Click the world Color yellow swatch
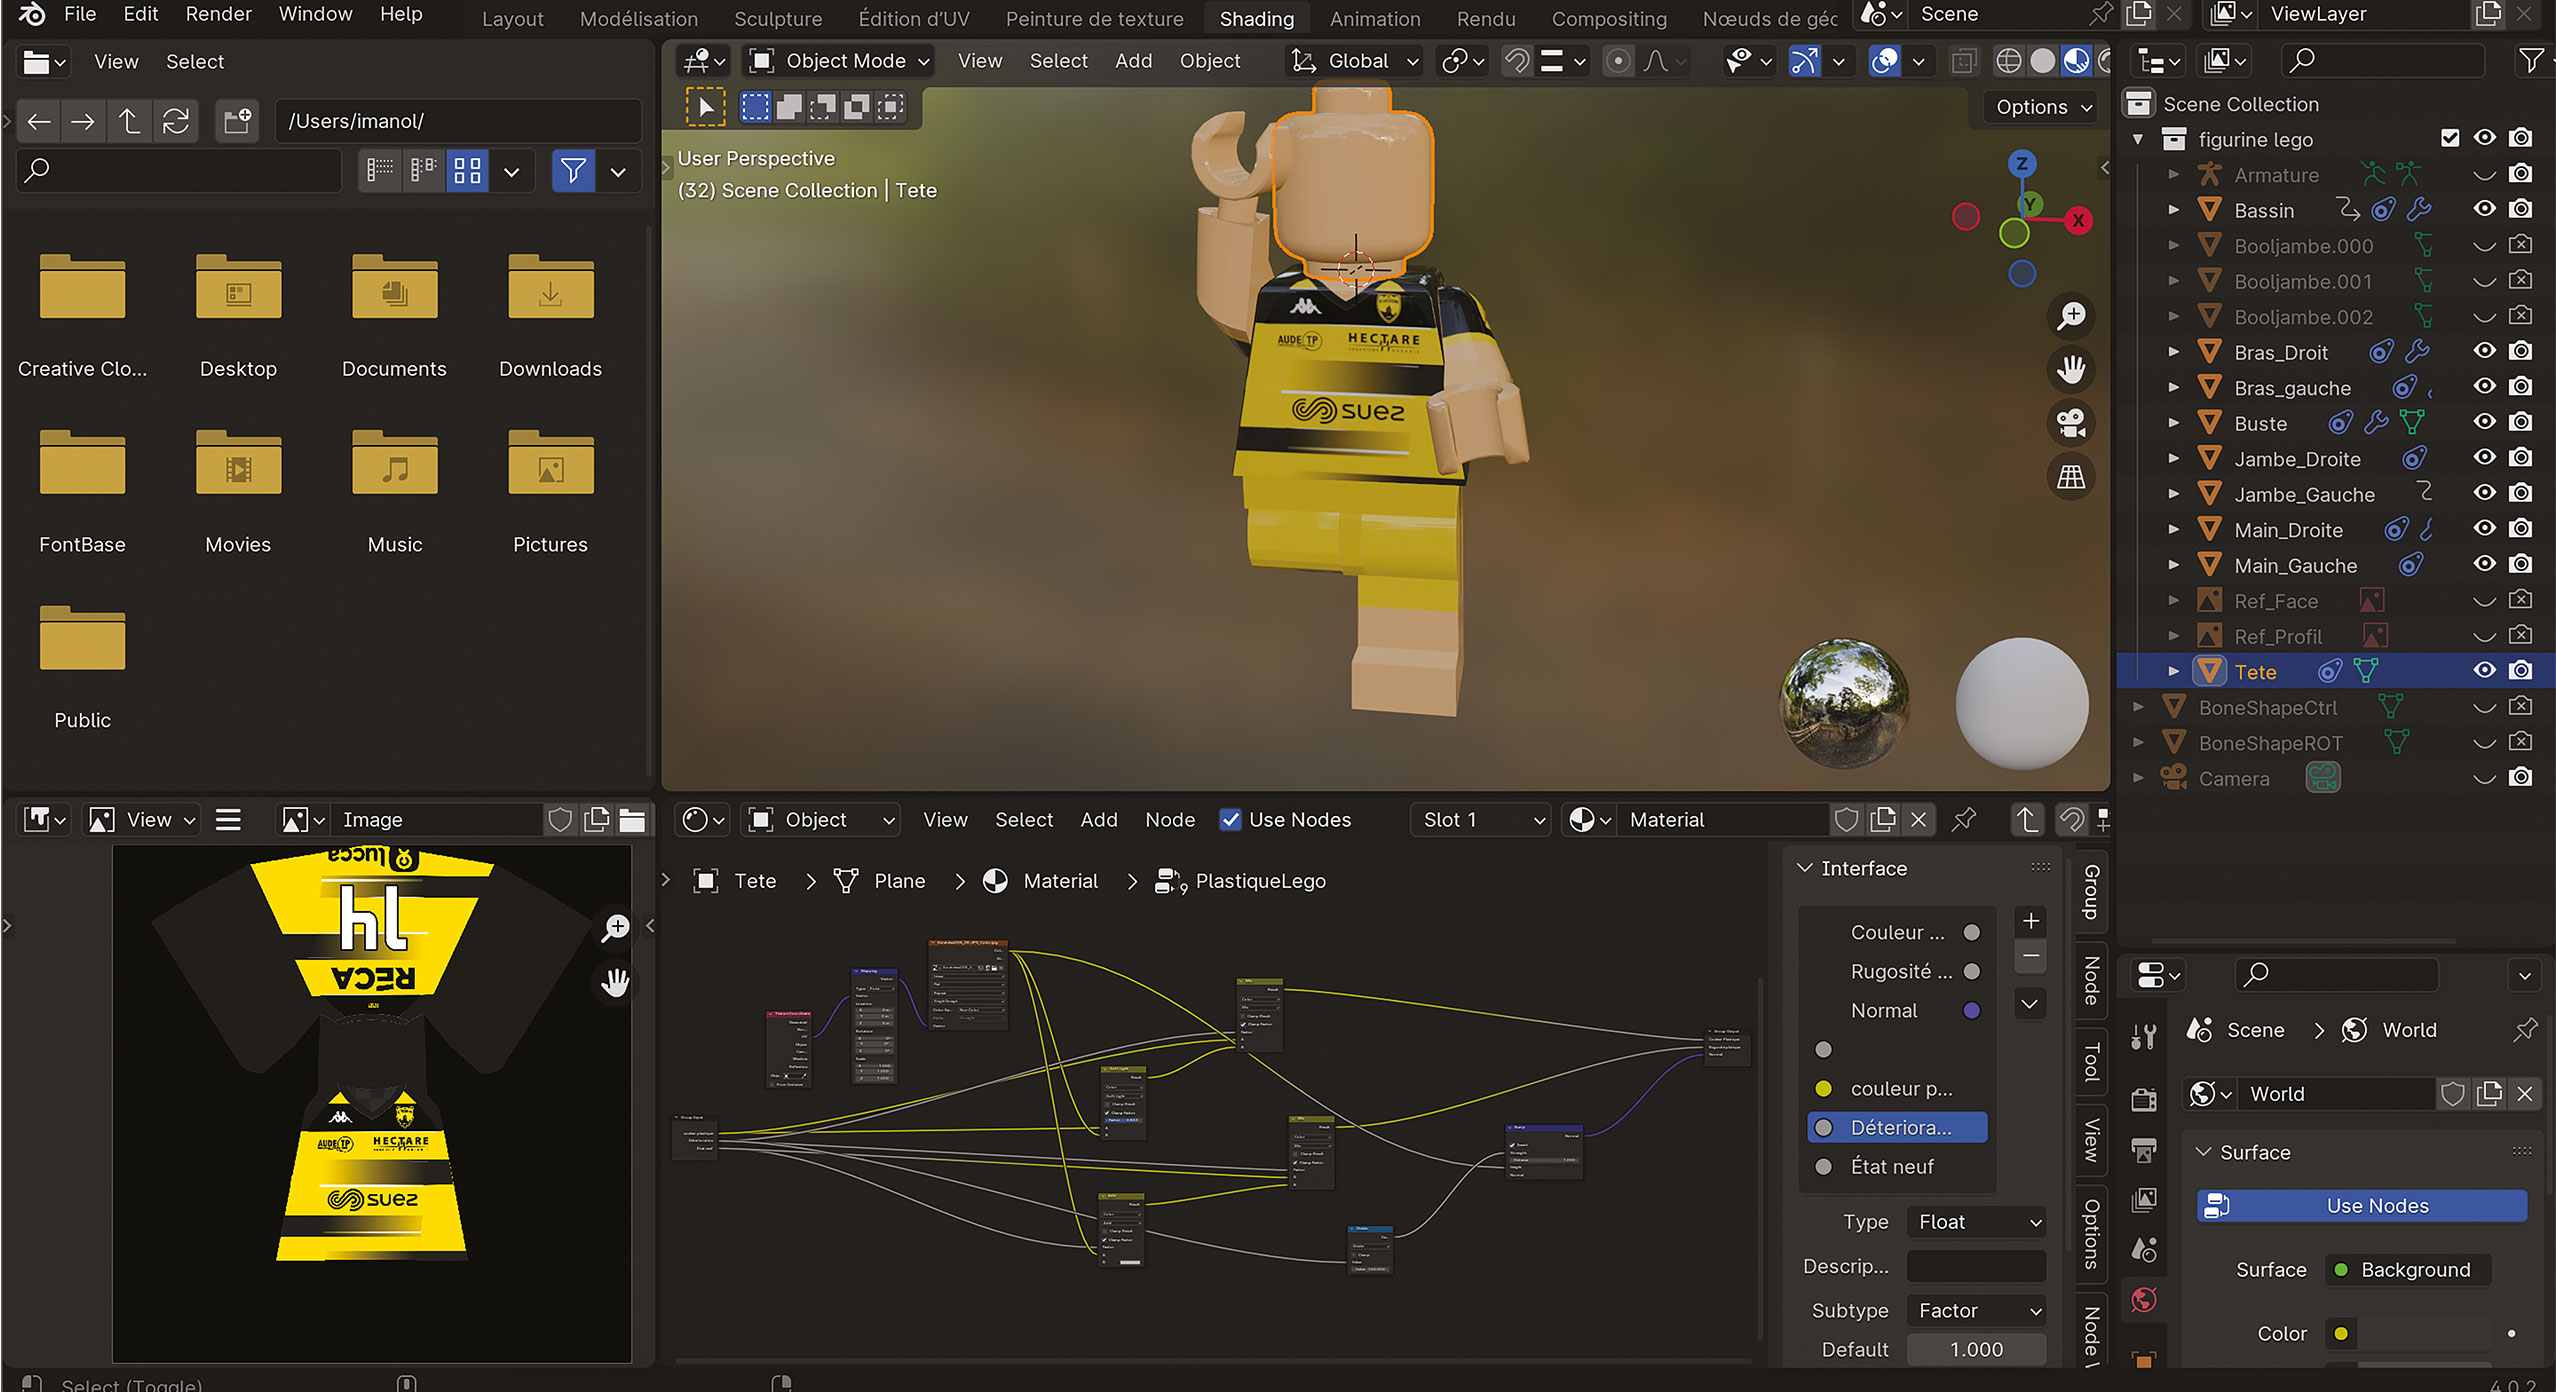2556x1392 pixels. [x=2341, y=1334]
